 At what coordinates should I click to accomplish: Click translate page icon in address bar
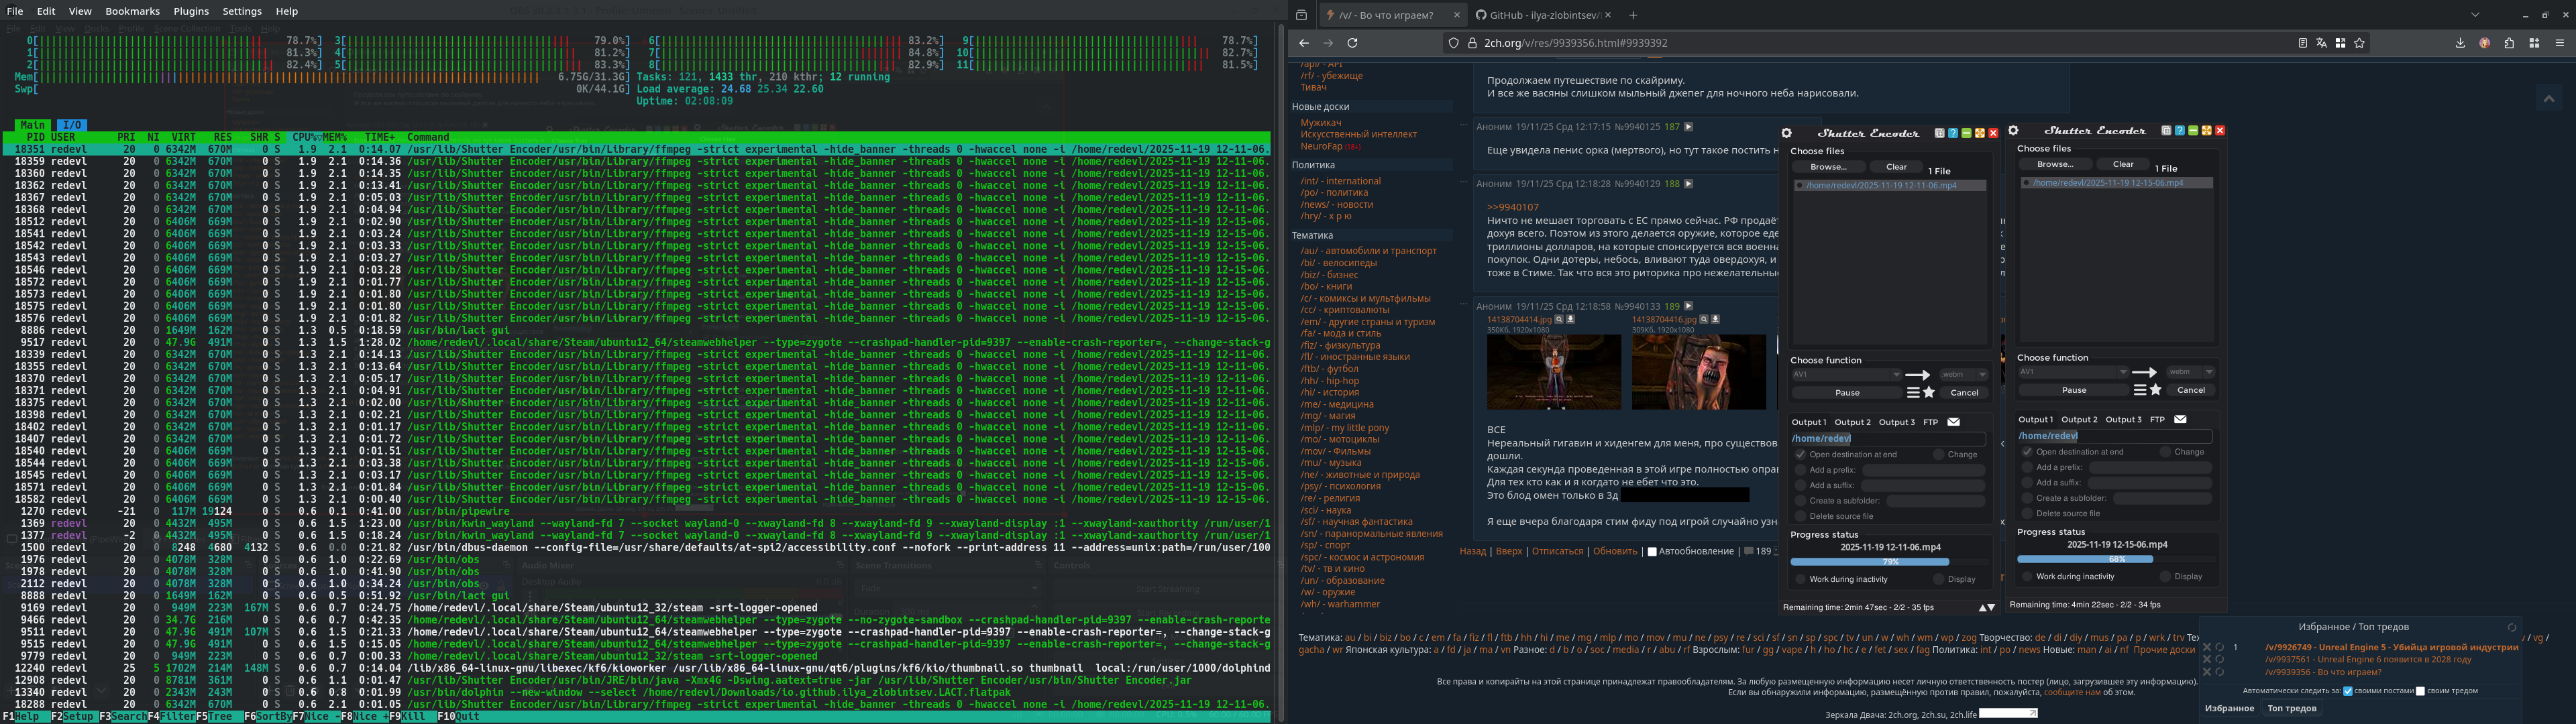[2321, 43]
